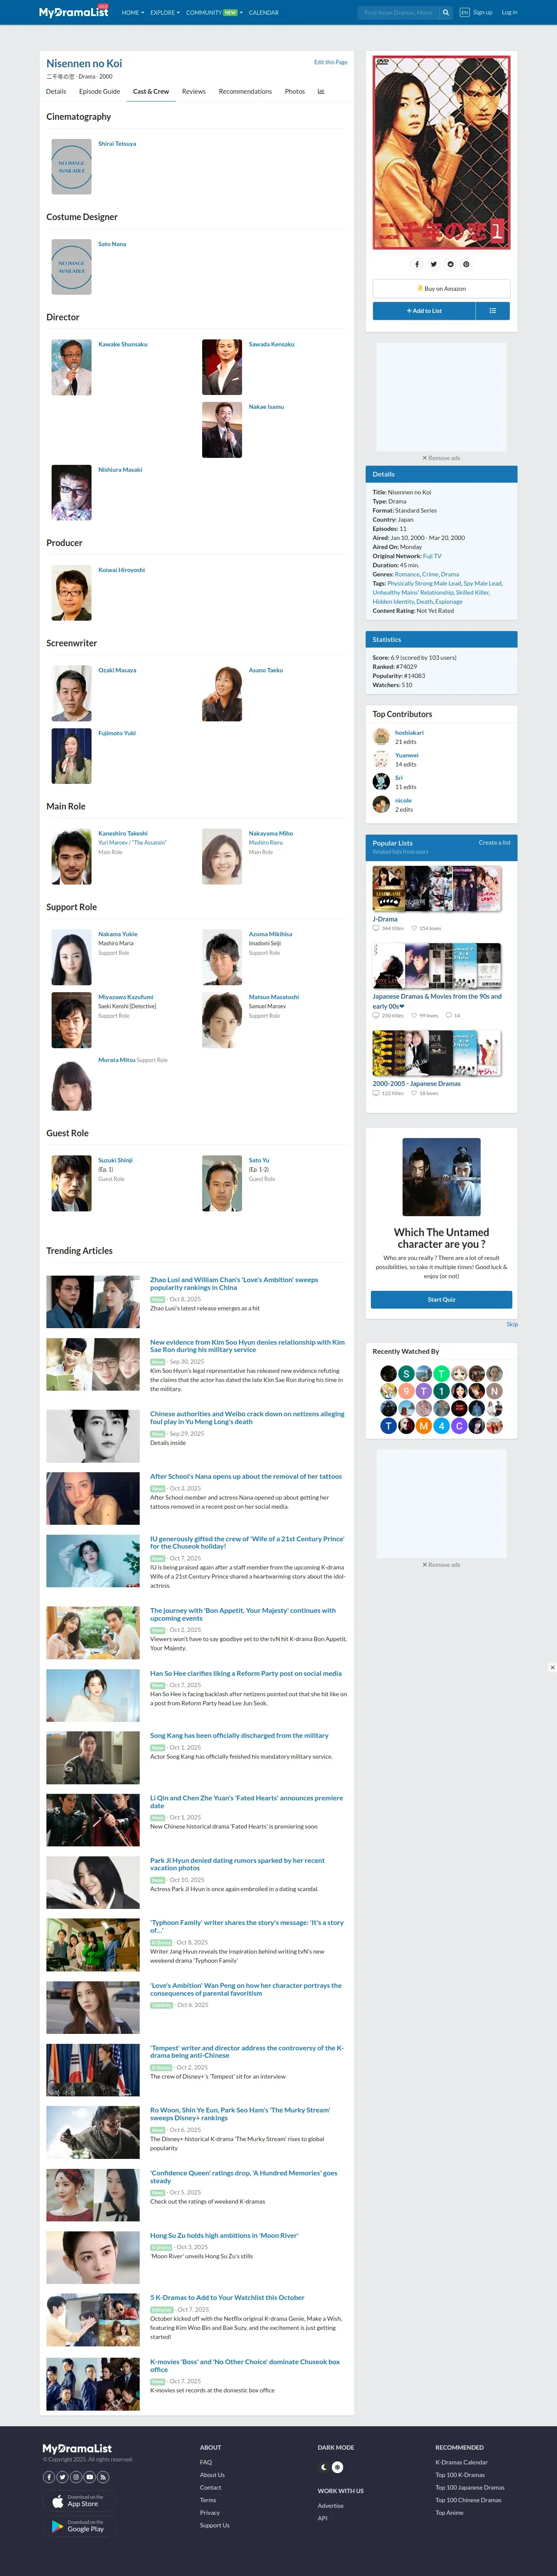Open 2000-2005 - Japanese Dramas list
Screen dimensions: 557x2576
pos(417,1083)
